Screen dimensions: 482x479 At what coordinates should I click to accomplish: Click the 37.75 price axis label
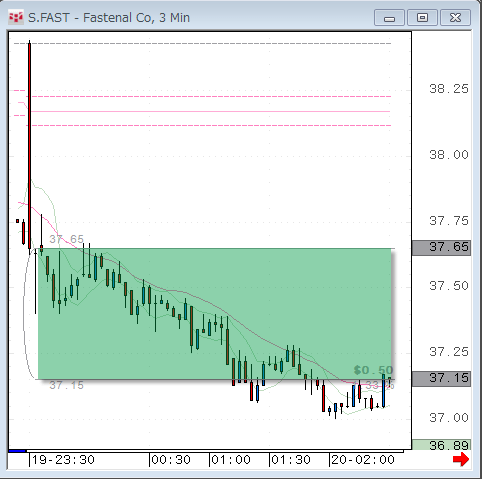449,221
